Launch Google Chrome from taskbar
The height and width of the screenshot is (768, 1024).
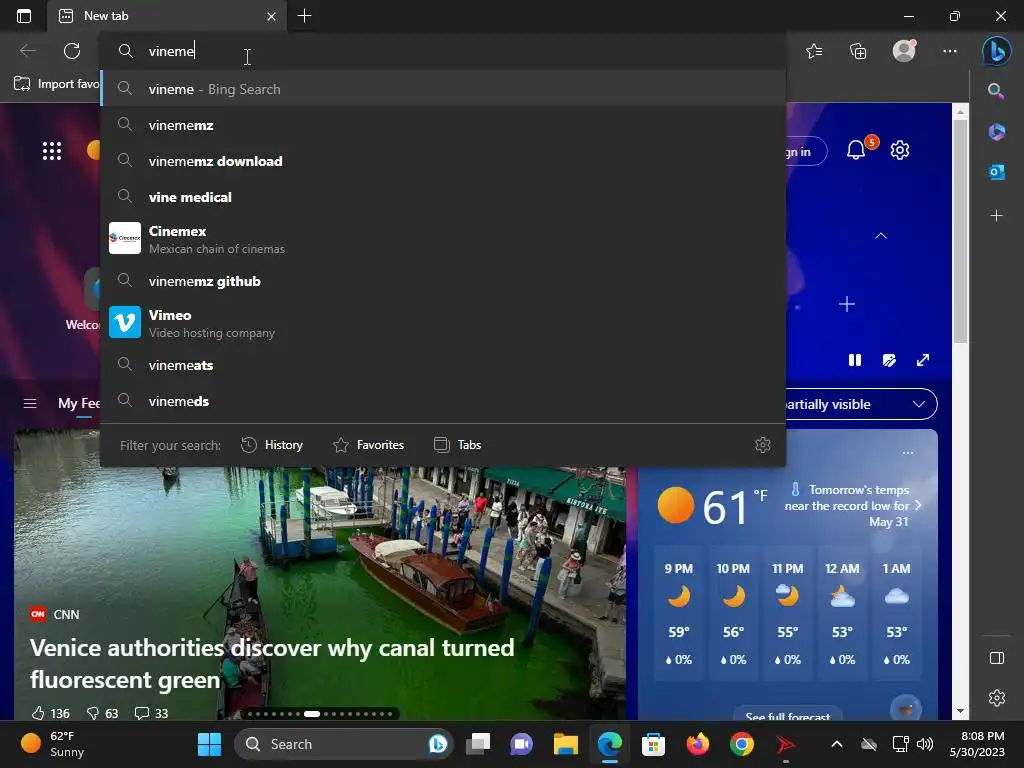click(x=742, y=744)
